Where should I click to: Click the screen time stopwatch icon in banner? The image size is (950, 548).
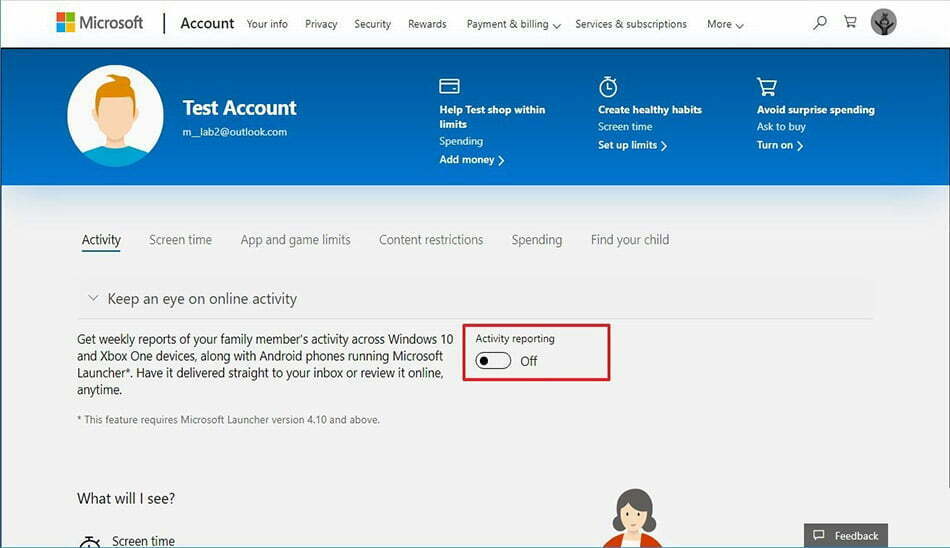coord(608,87)
